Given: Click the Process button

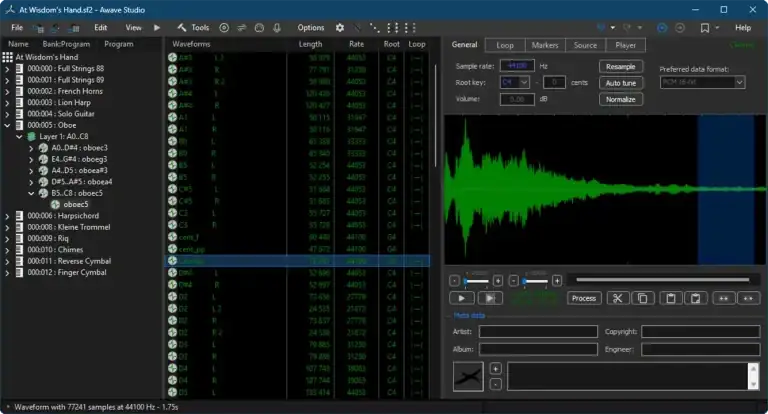Looking at the screenshot, I should tap(584, 298).
